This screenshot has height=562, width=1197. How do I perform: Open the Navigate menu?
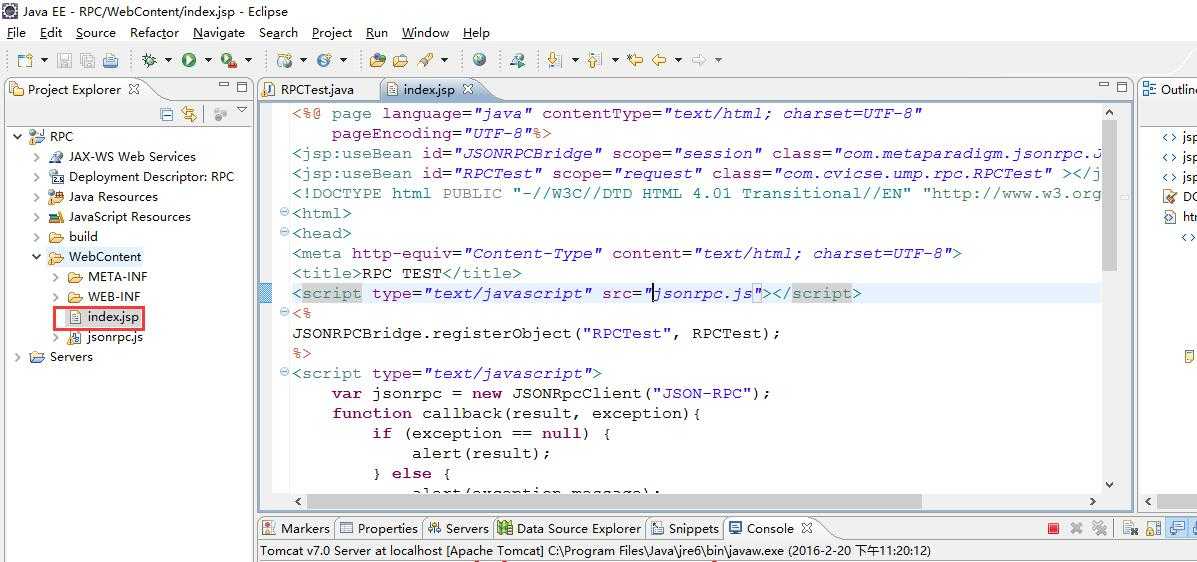pos(219,33)
